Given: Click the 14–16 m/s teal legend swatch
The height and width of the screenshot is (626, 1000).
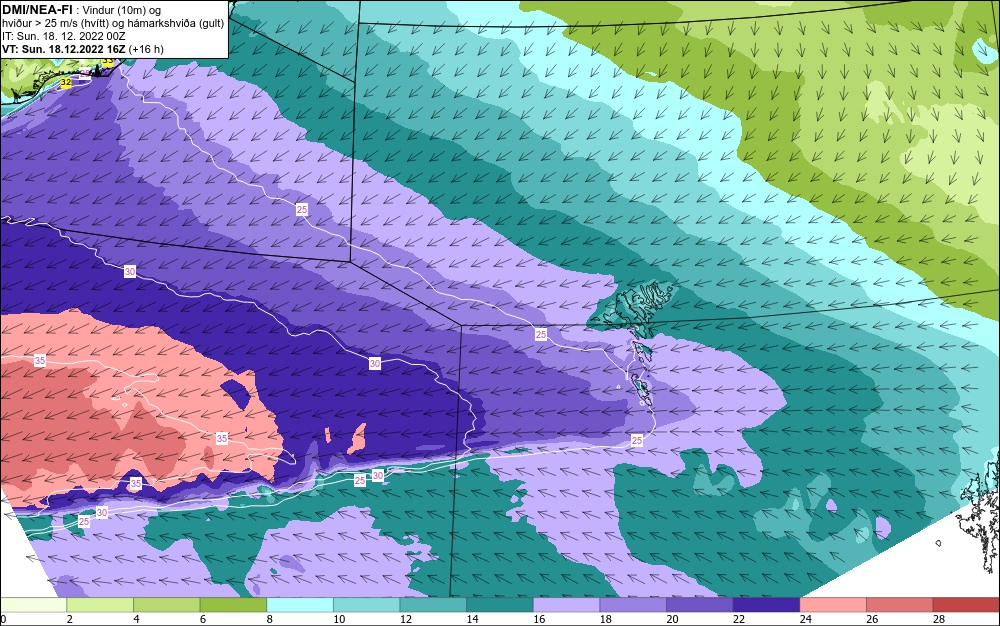Looking at the screenshot, I should click(500, 605).
